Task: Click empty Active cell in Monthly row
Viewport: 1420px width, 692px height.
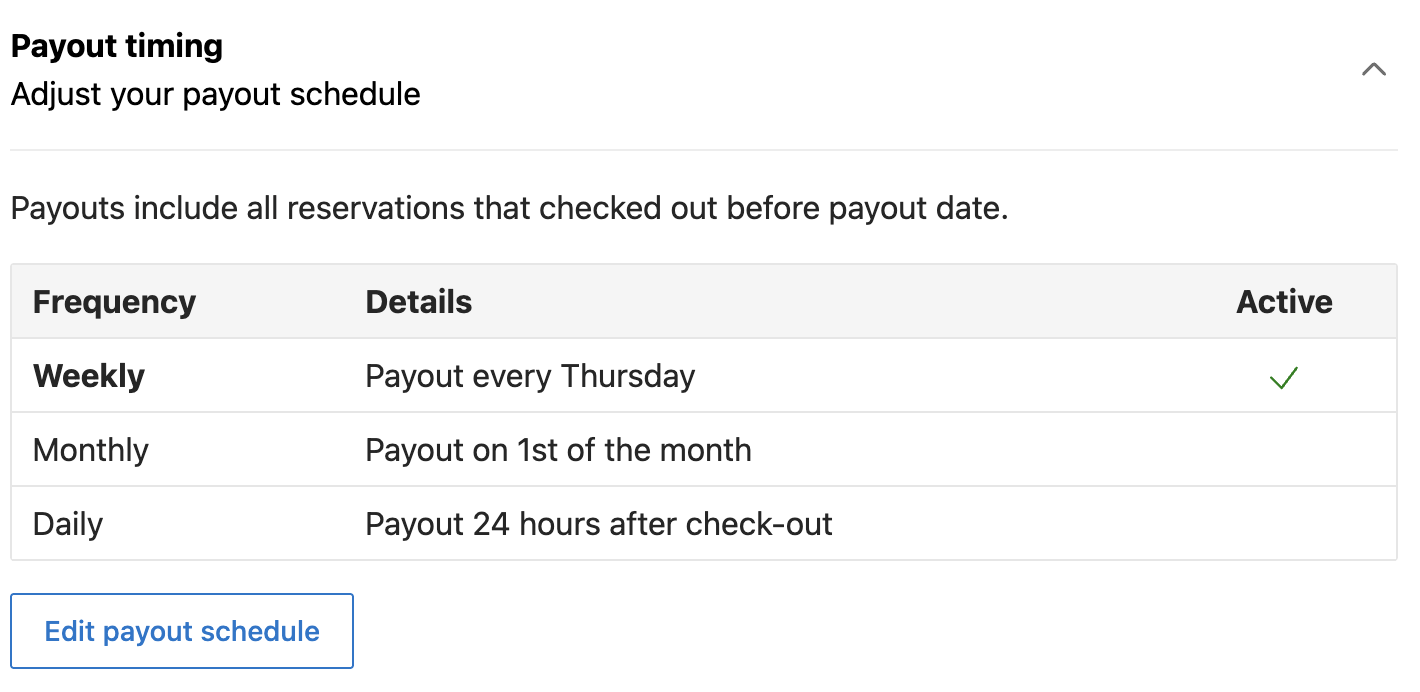Action: [x=1284, y=450]
